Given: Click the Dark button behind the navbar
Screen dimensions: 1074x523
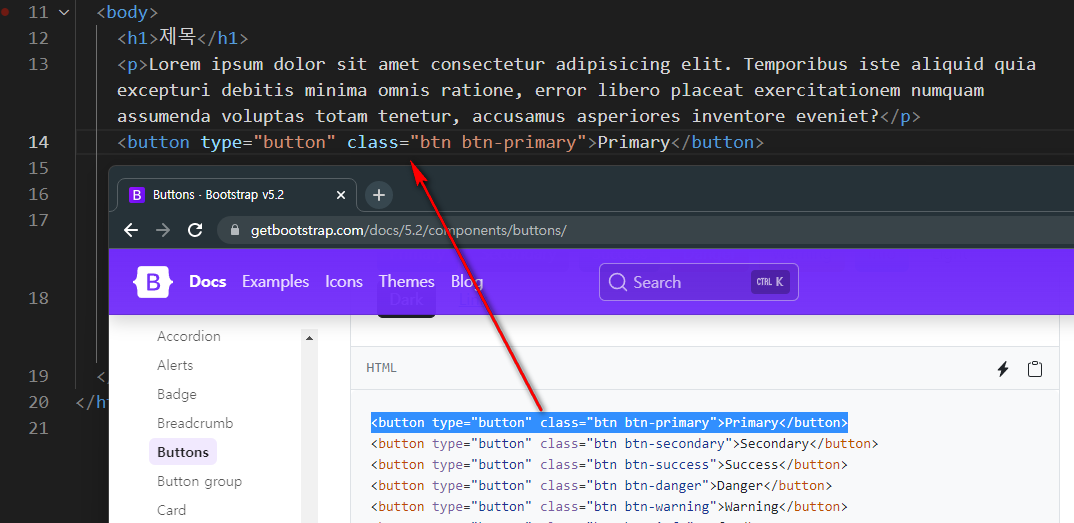Looking at the screenshot, I should 406,300.
